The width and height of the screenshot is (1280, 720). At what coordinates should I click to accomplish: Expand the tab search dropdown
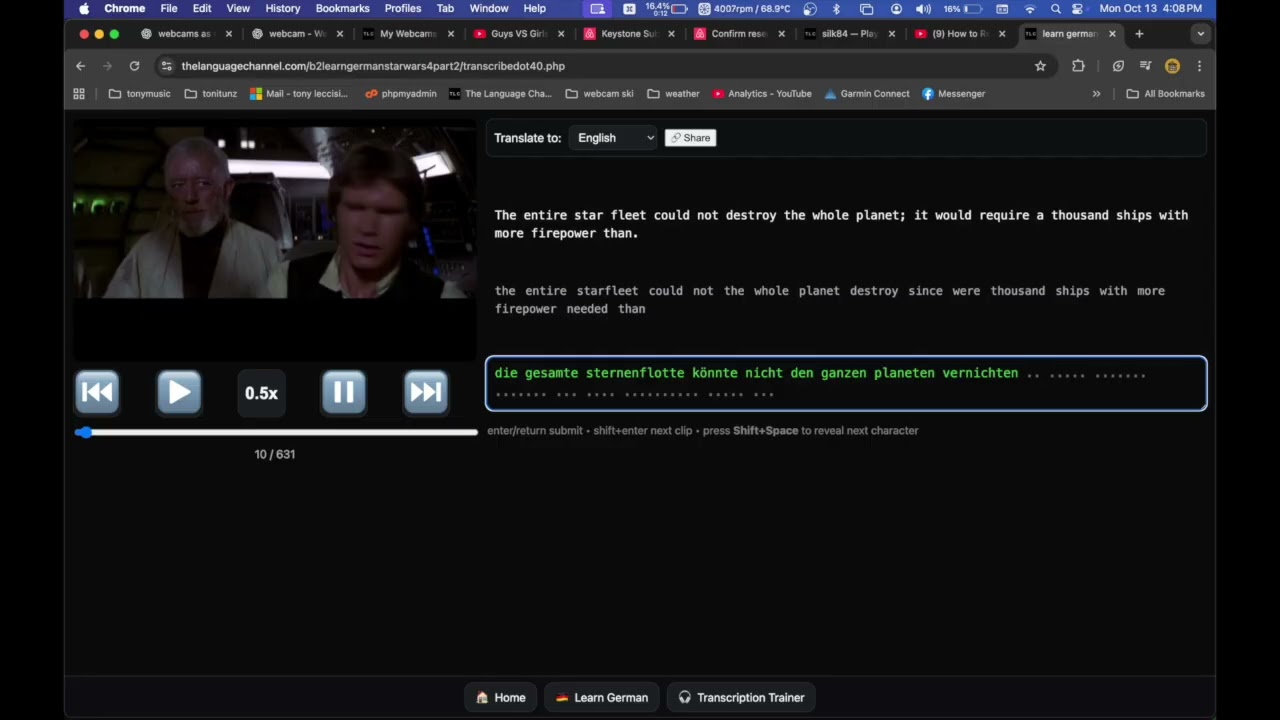point(1200,34)
